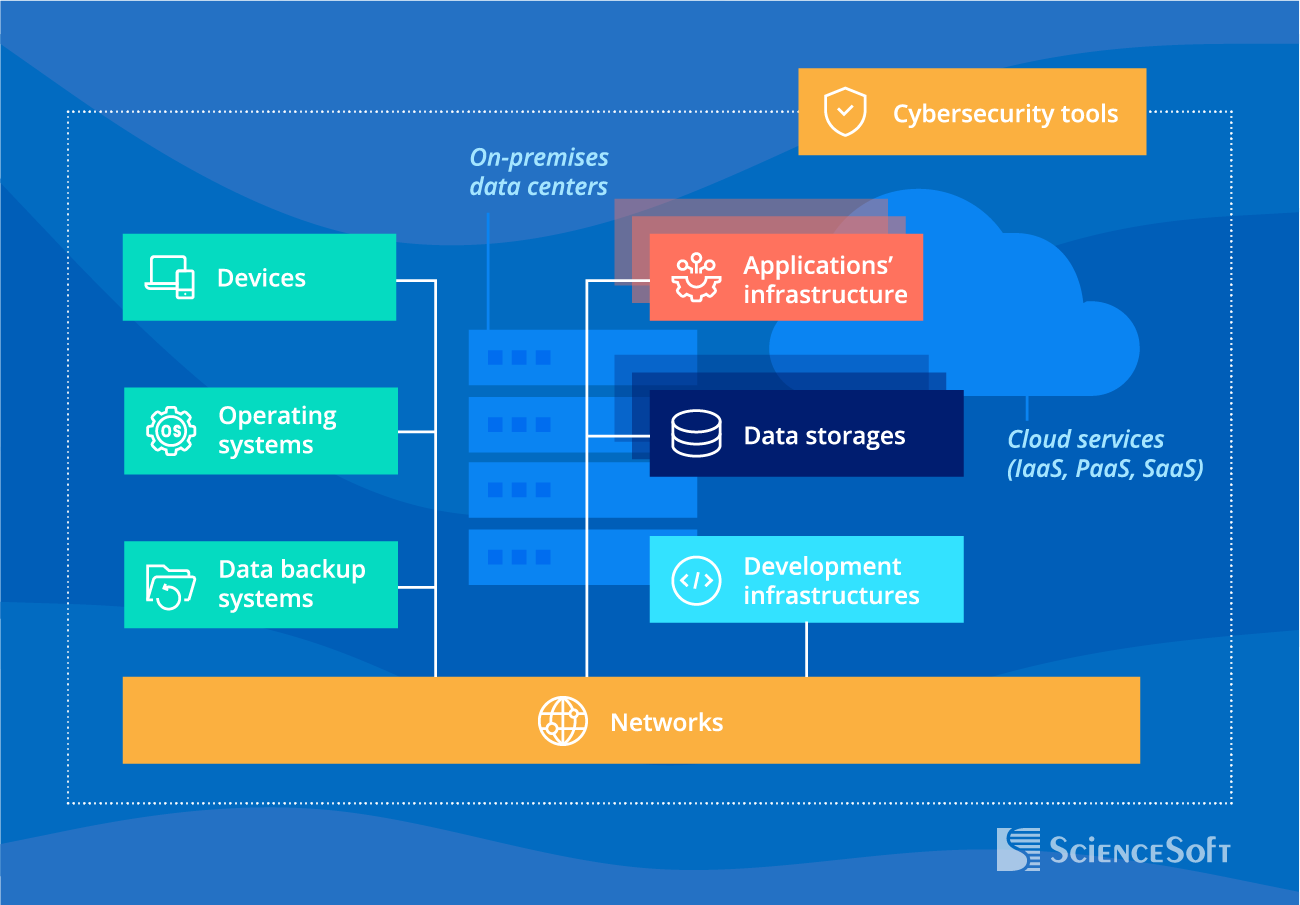The height and width of the screenshot is (905, 1300).
Task: Select the code brackets Development icon
Action: tap(696, 580)
